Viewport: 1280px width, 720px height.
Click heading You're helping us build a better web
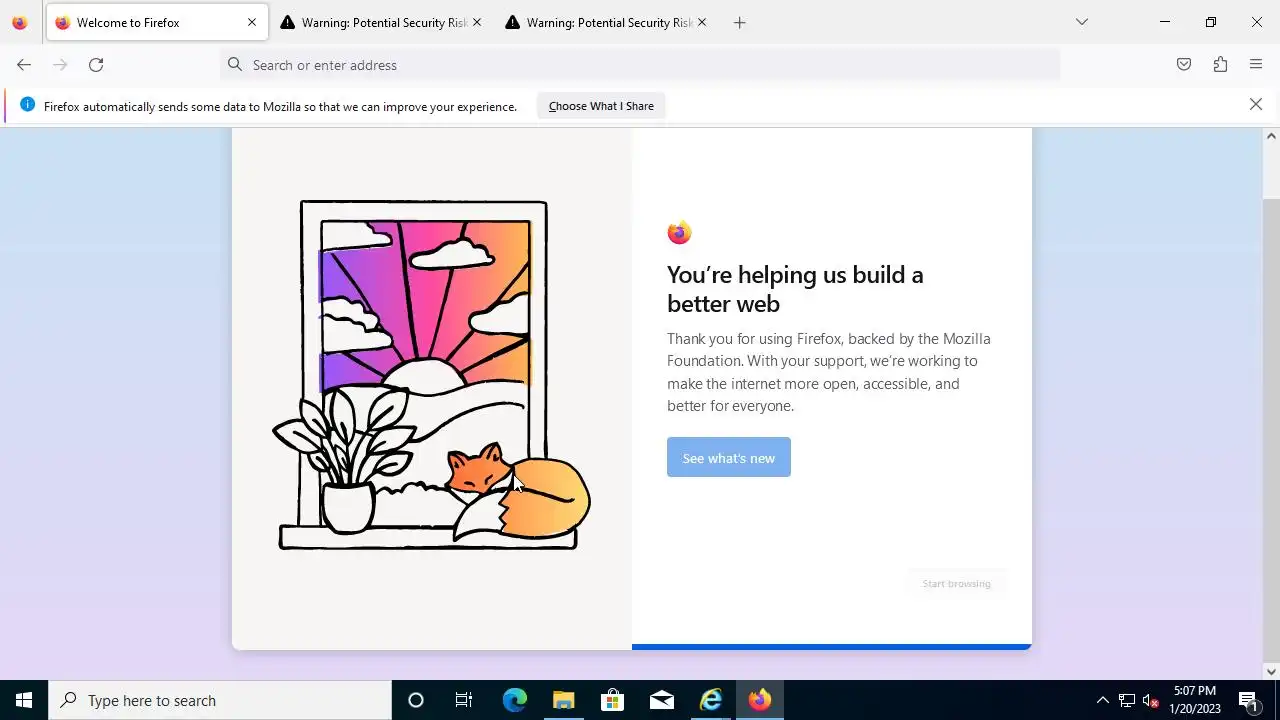[795, 289]
